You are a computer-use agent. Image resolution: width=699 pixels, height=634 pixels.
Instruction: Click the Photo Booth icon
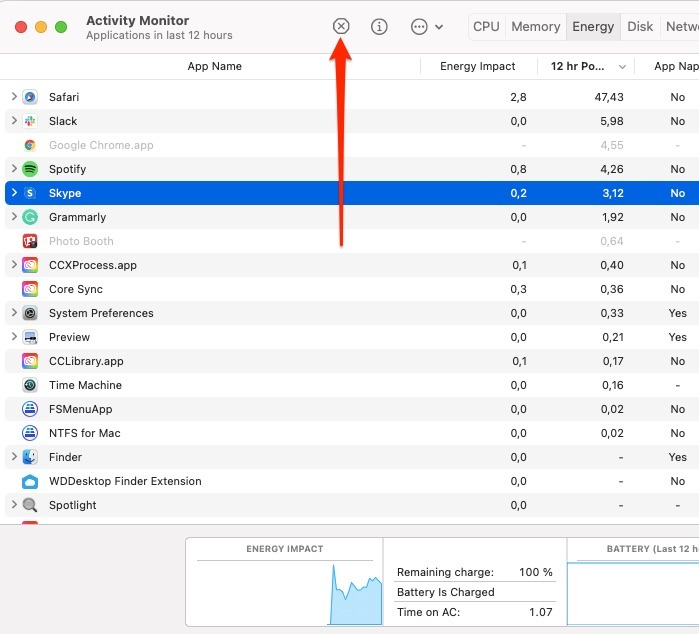coord(30,241)
